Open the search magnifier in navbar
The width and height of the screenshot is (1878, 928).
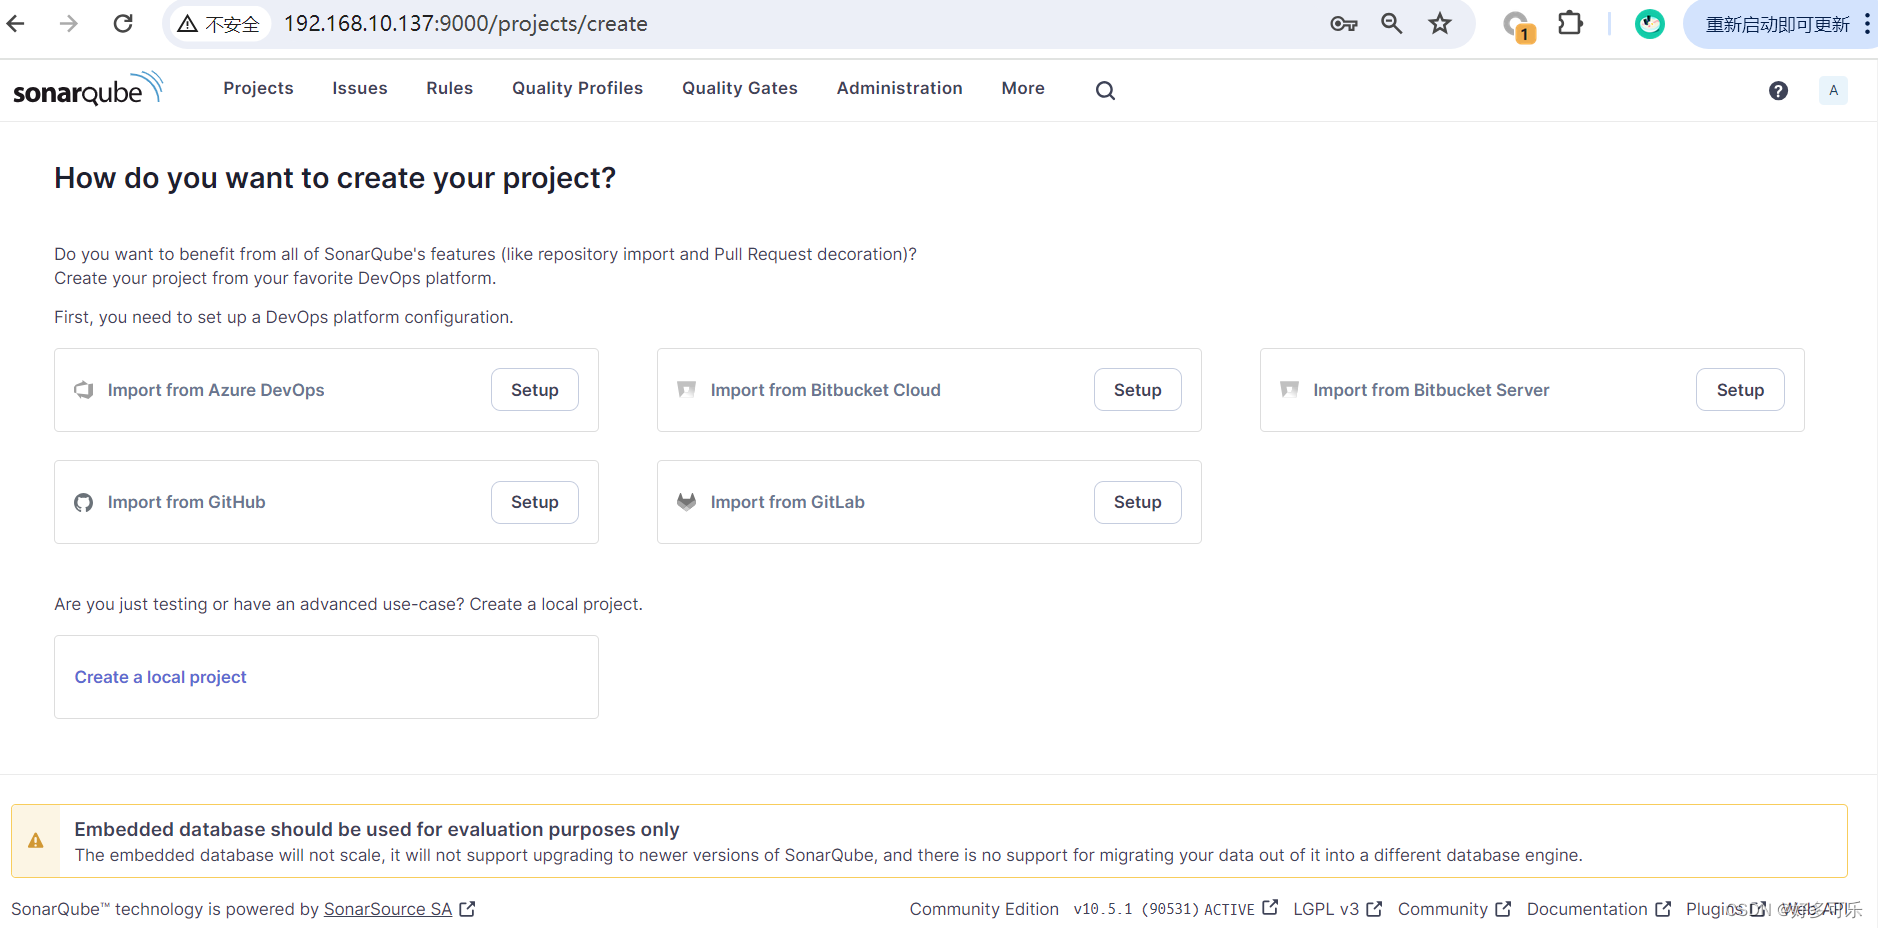(1105, 90)
